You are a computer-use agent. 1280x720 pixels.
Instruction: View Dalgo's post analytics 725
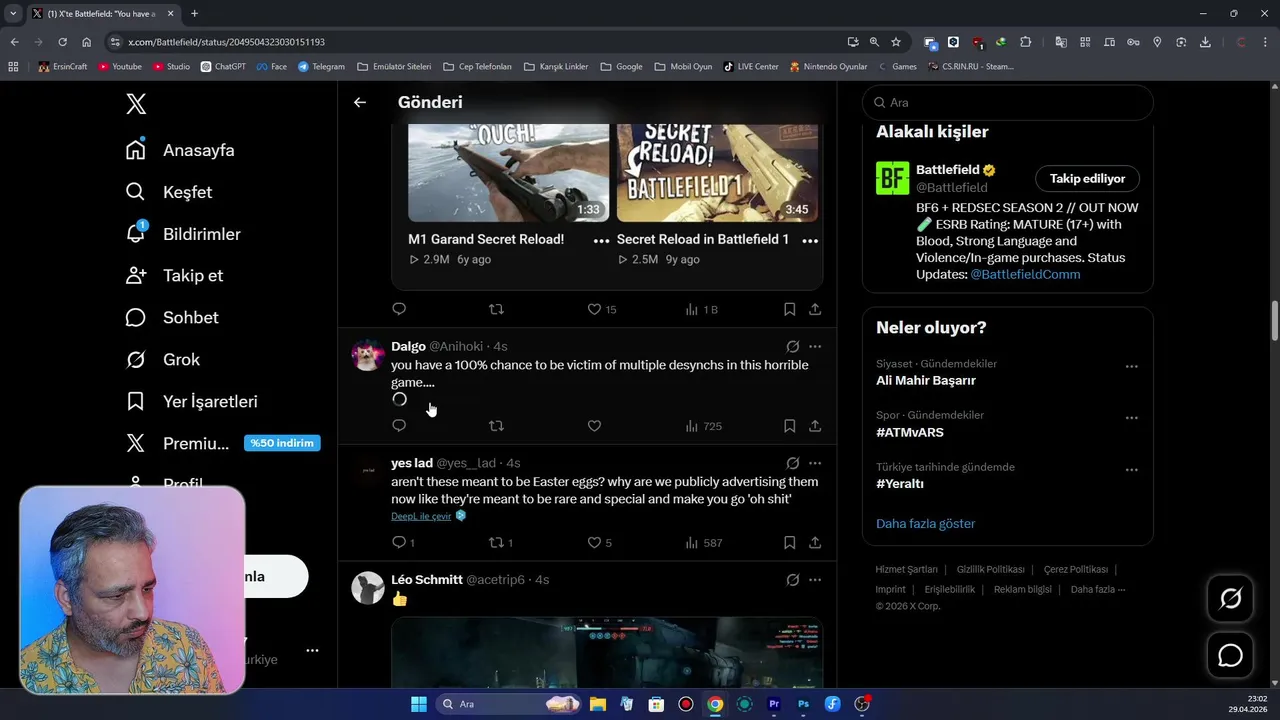pyautogui.click(x=703, y=426)
